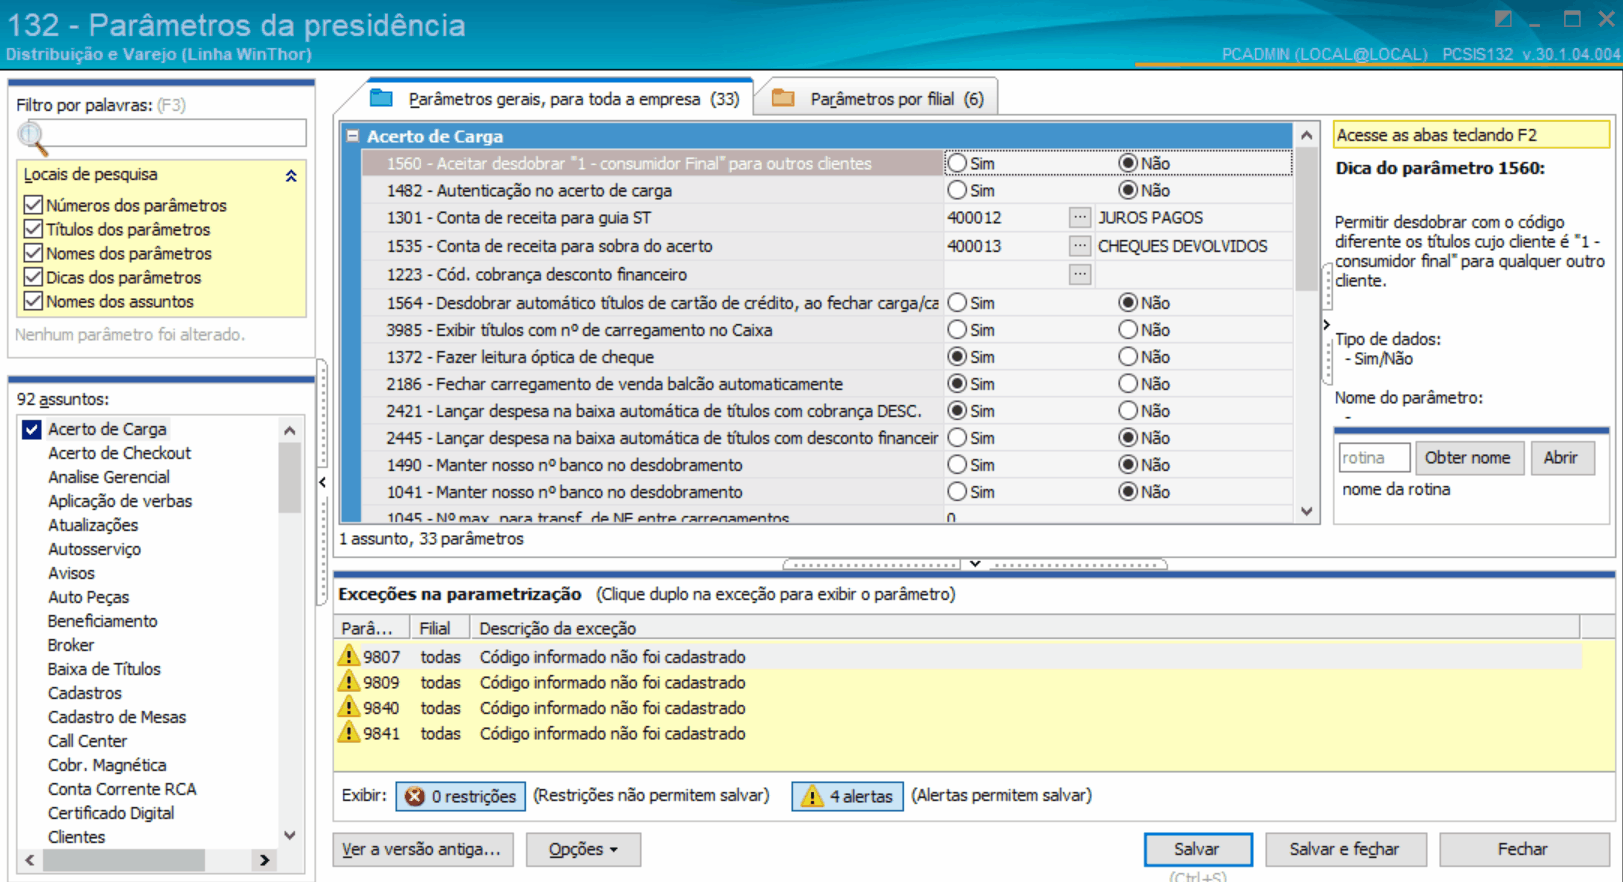Toggle Nomes dos assuntos checkbox

(x=33, y=301)
